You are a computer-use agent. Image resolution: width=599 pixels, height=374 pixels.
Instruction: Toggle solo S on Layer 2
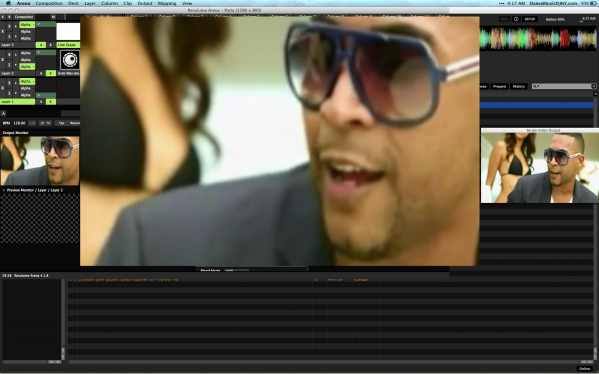(x=9, y=65)
